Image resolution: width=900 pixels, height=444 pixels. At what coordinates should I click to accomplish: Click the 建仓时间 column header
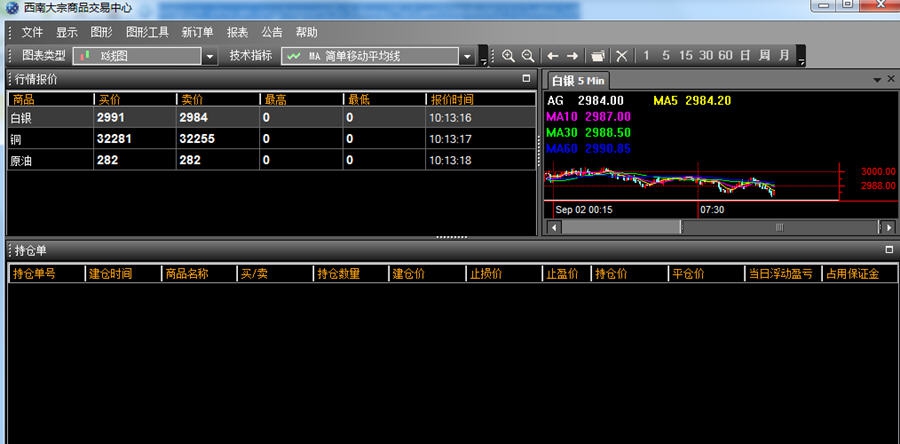pyautogui.click(x=124, y=274)
